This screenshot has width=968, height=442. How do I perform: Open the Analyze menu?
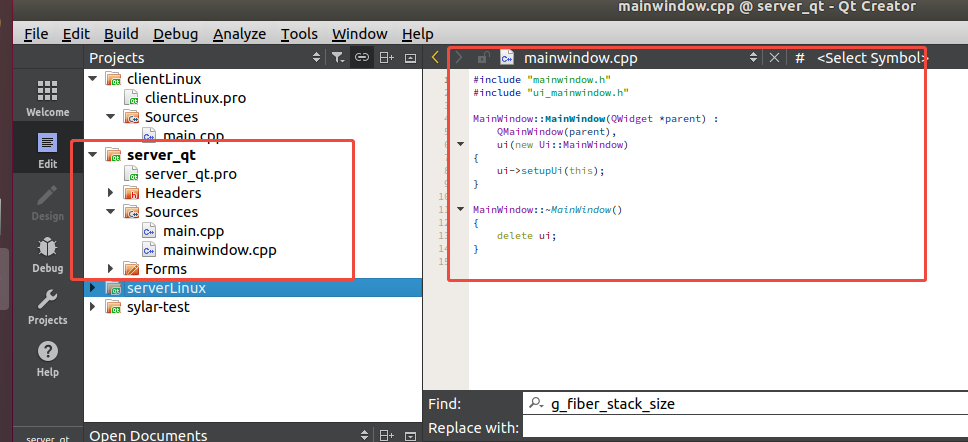click(240, 34)
